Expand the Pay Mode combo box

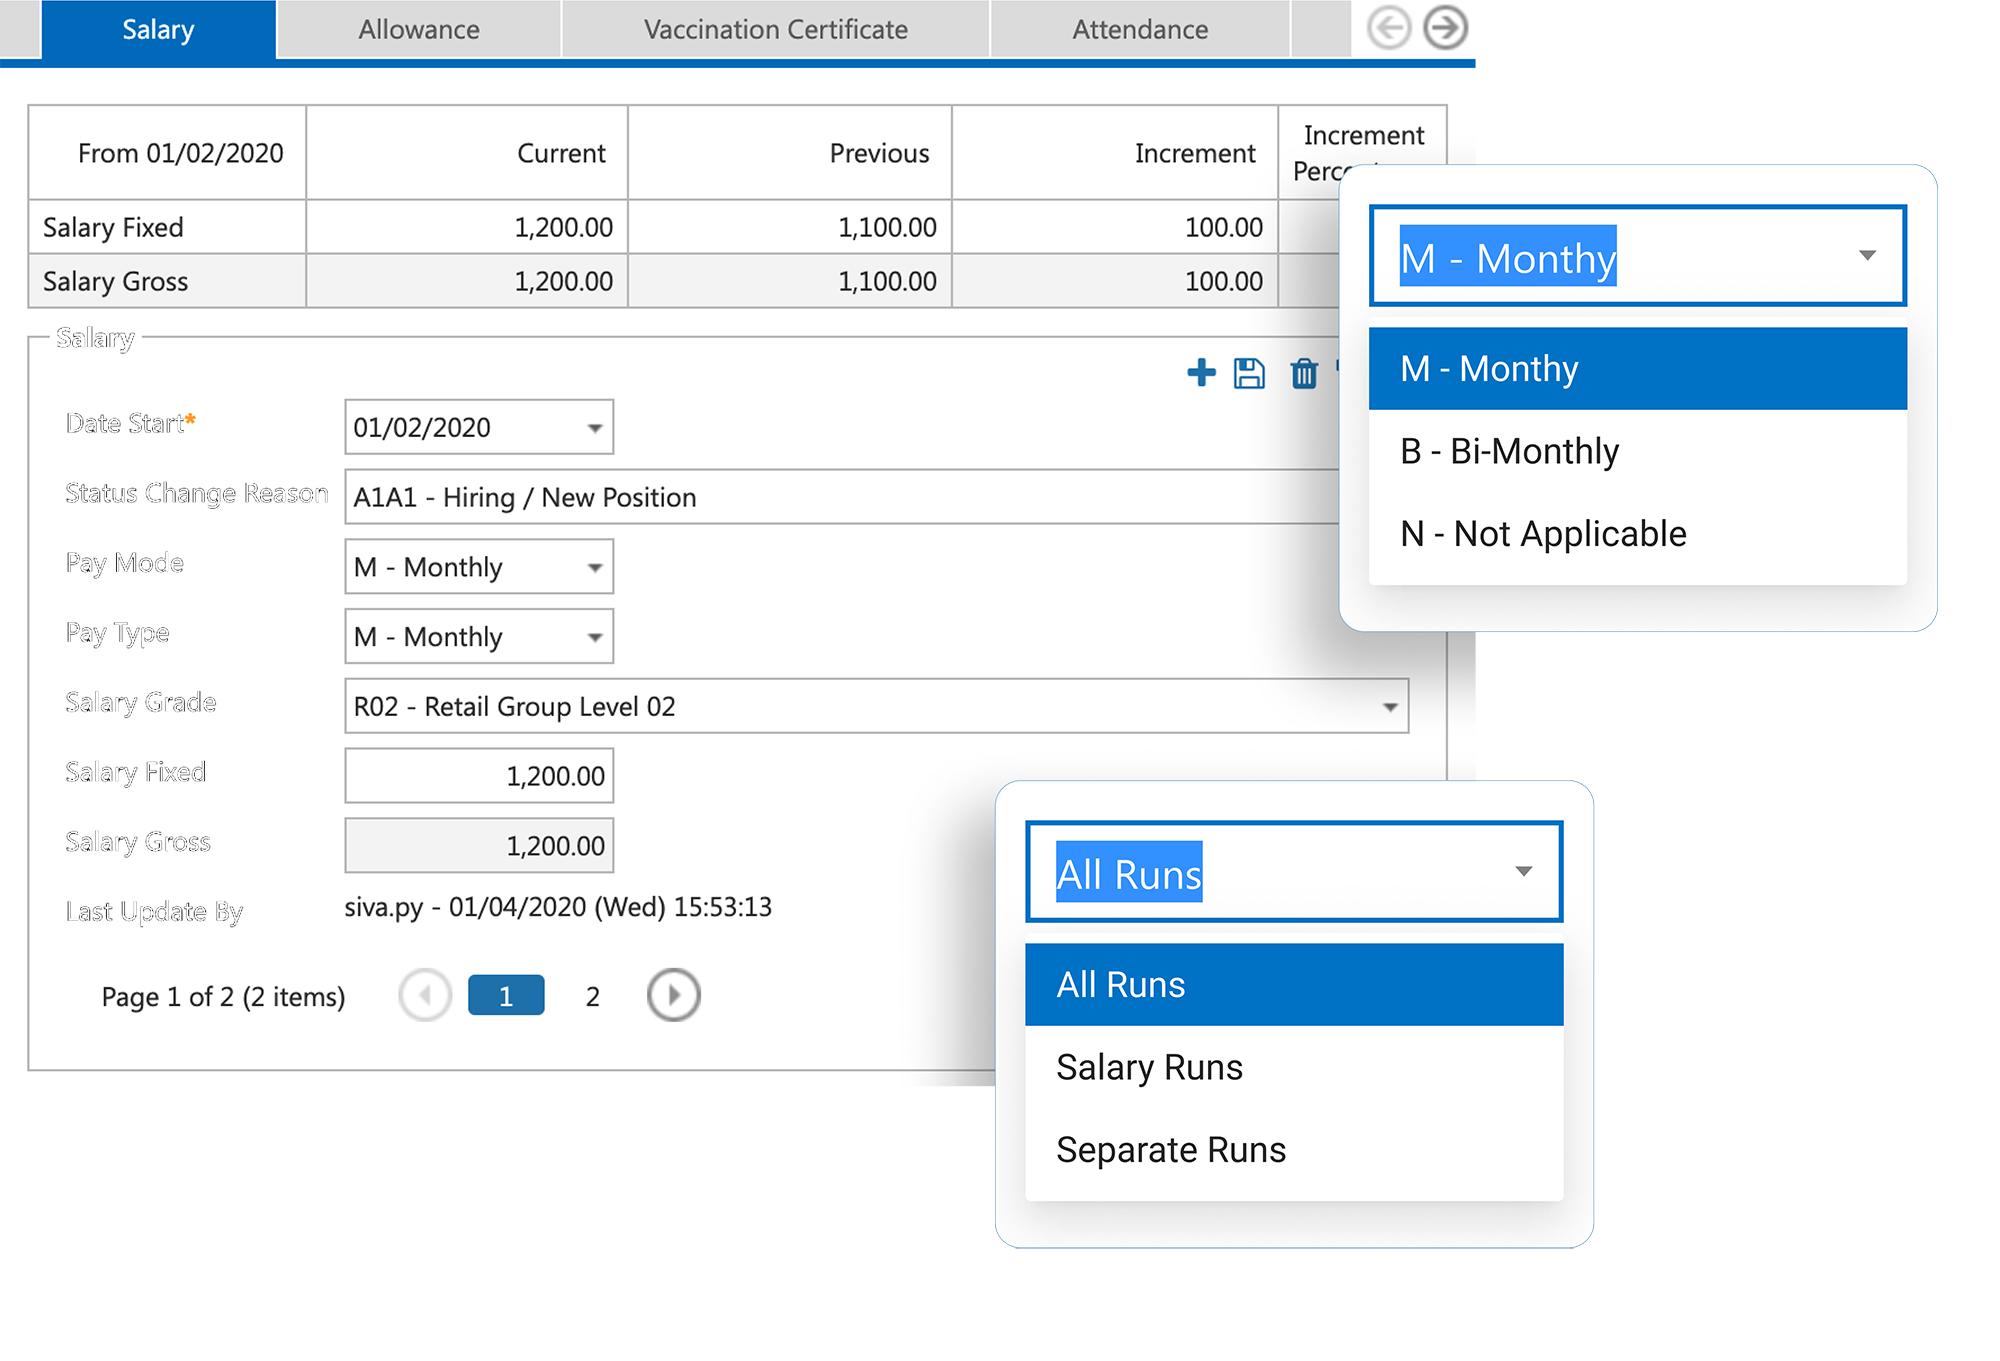(x=595, y=568)
